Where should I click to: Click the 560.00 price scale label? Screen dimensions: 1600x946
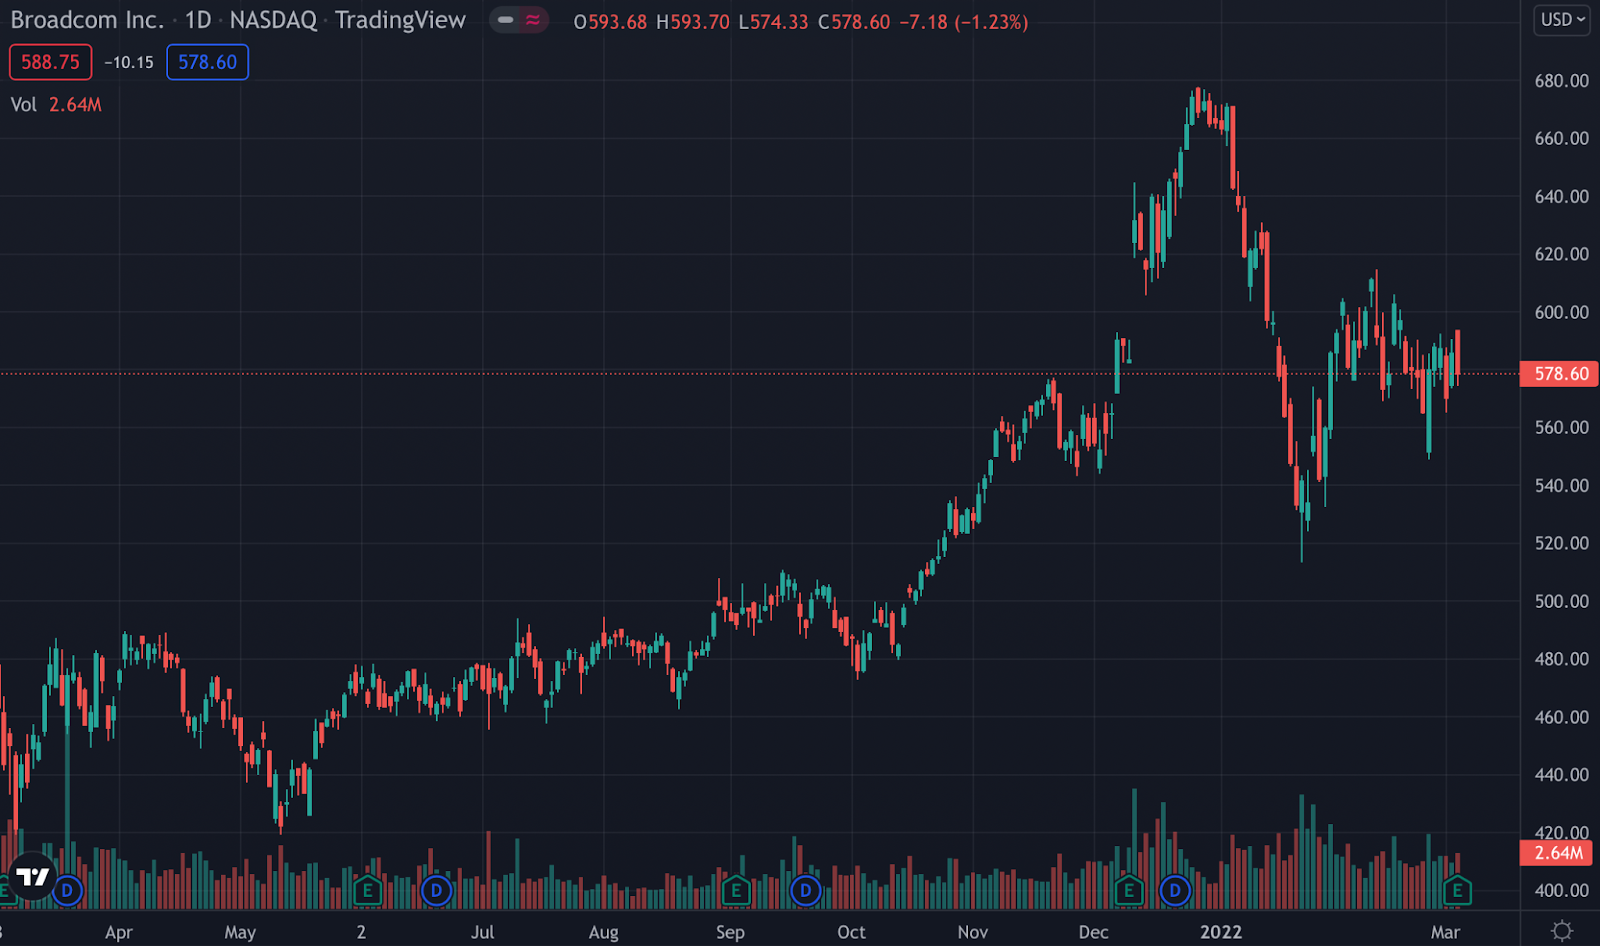[x=1562, y=428]
